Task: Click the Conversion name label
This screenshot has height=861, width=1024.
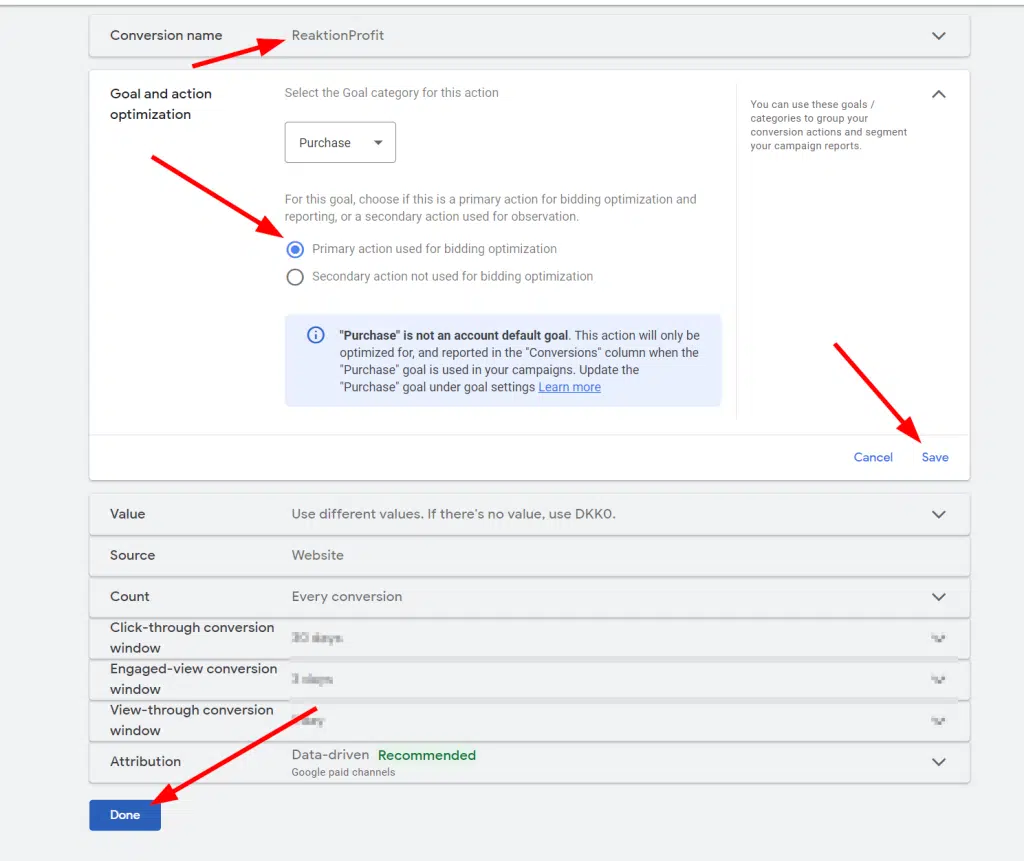Action: click(x=166, y=35)
